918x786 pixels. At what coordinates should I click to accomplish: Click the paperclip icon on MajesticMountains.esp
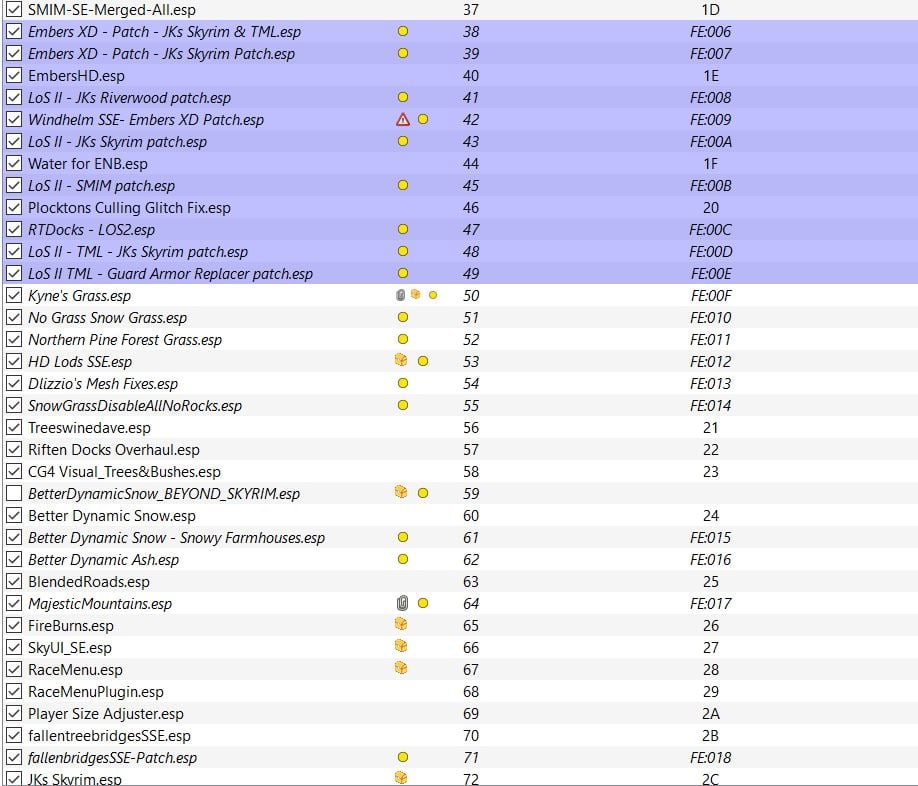(x=402, y=603)
